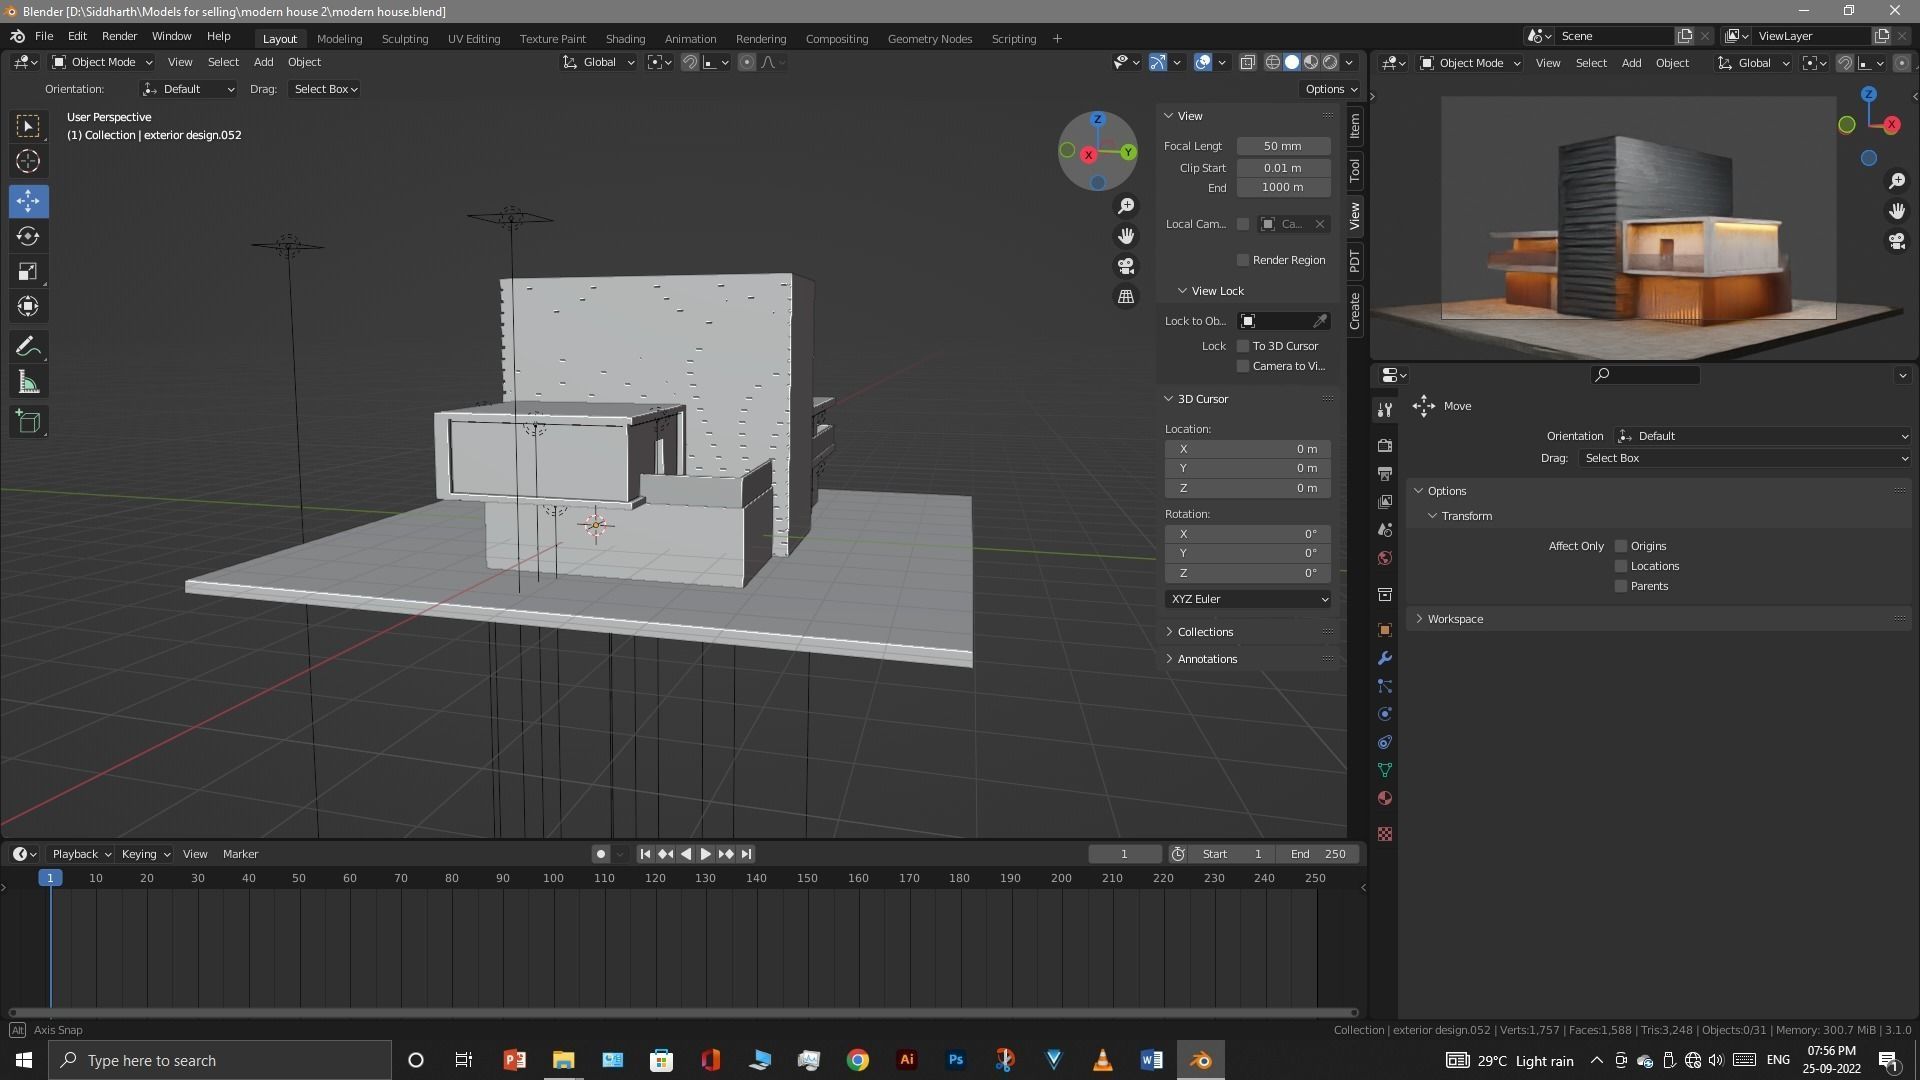Open the Particles properties tab
The height and width of the screenshot is (1080, 1920).
[1385, 686]
